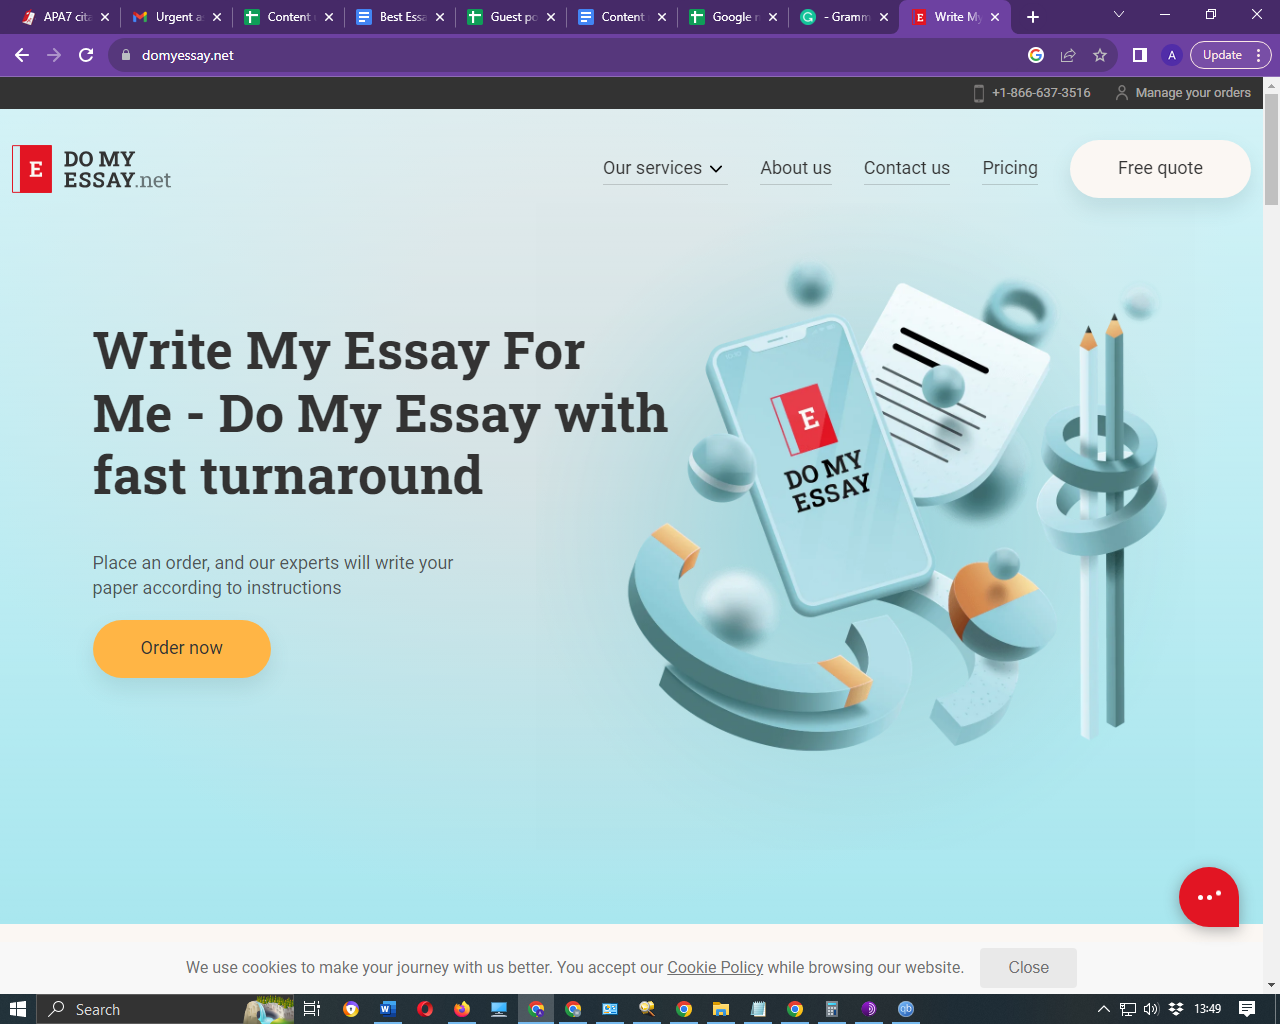
Task: Go back with the browser back arrow
Action: (22, 55)
